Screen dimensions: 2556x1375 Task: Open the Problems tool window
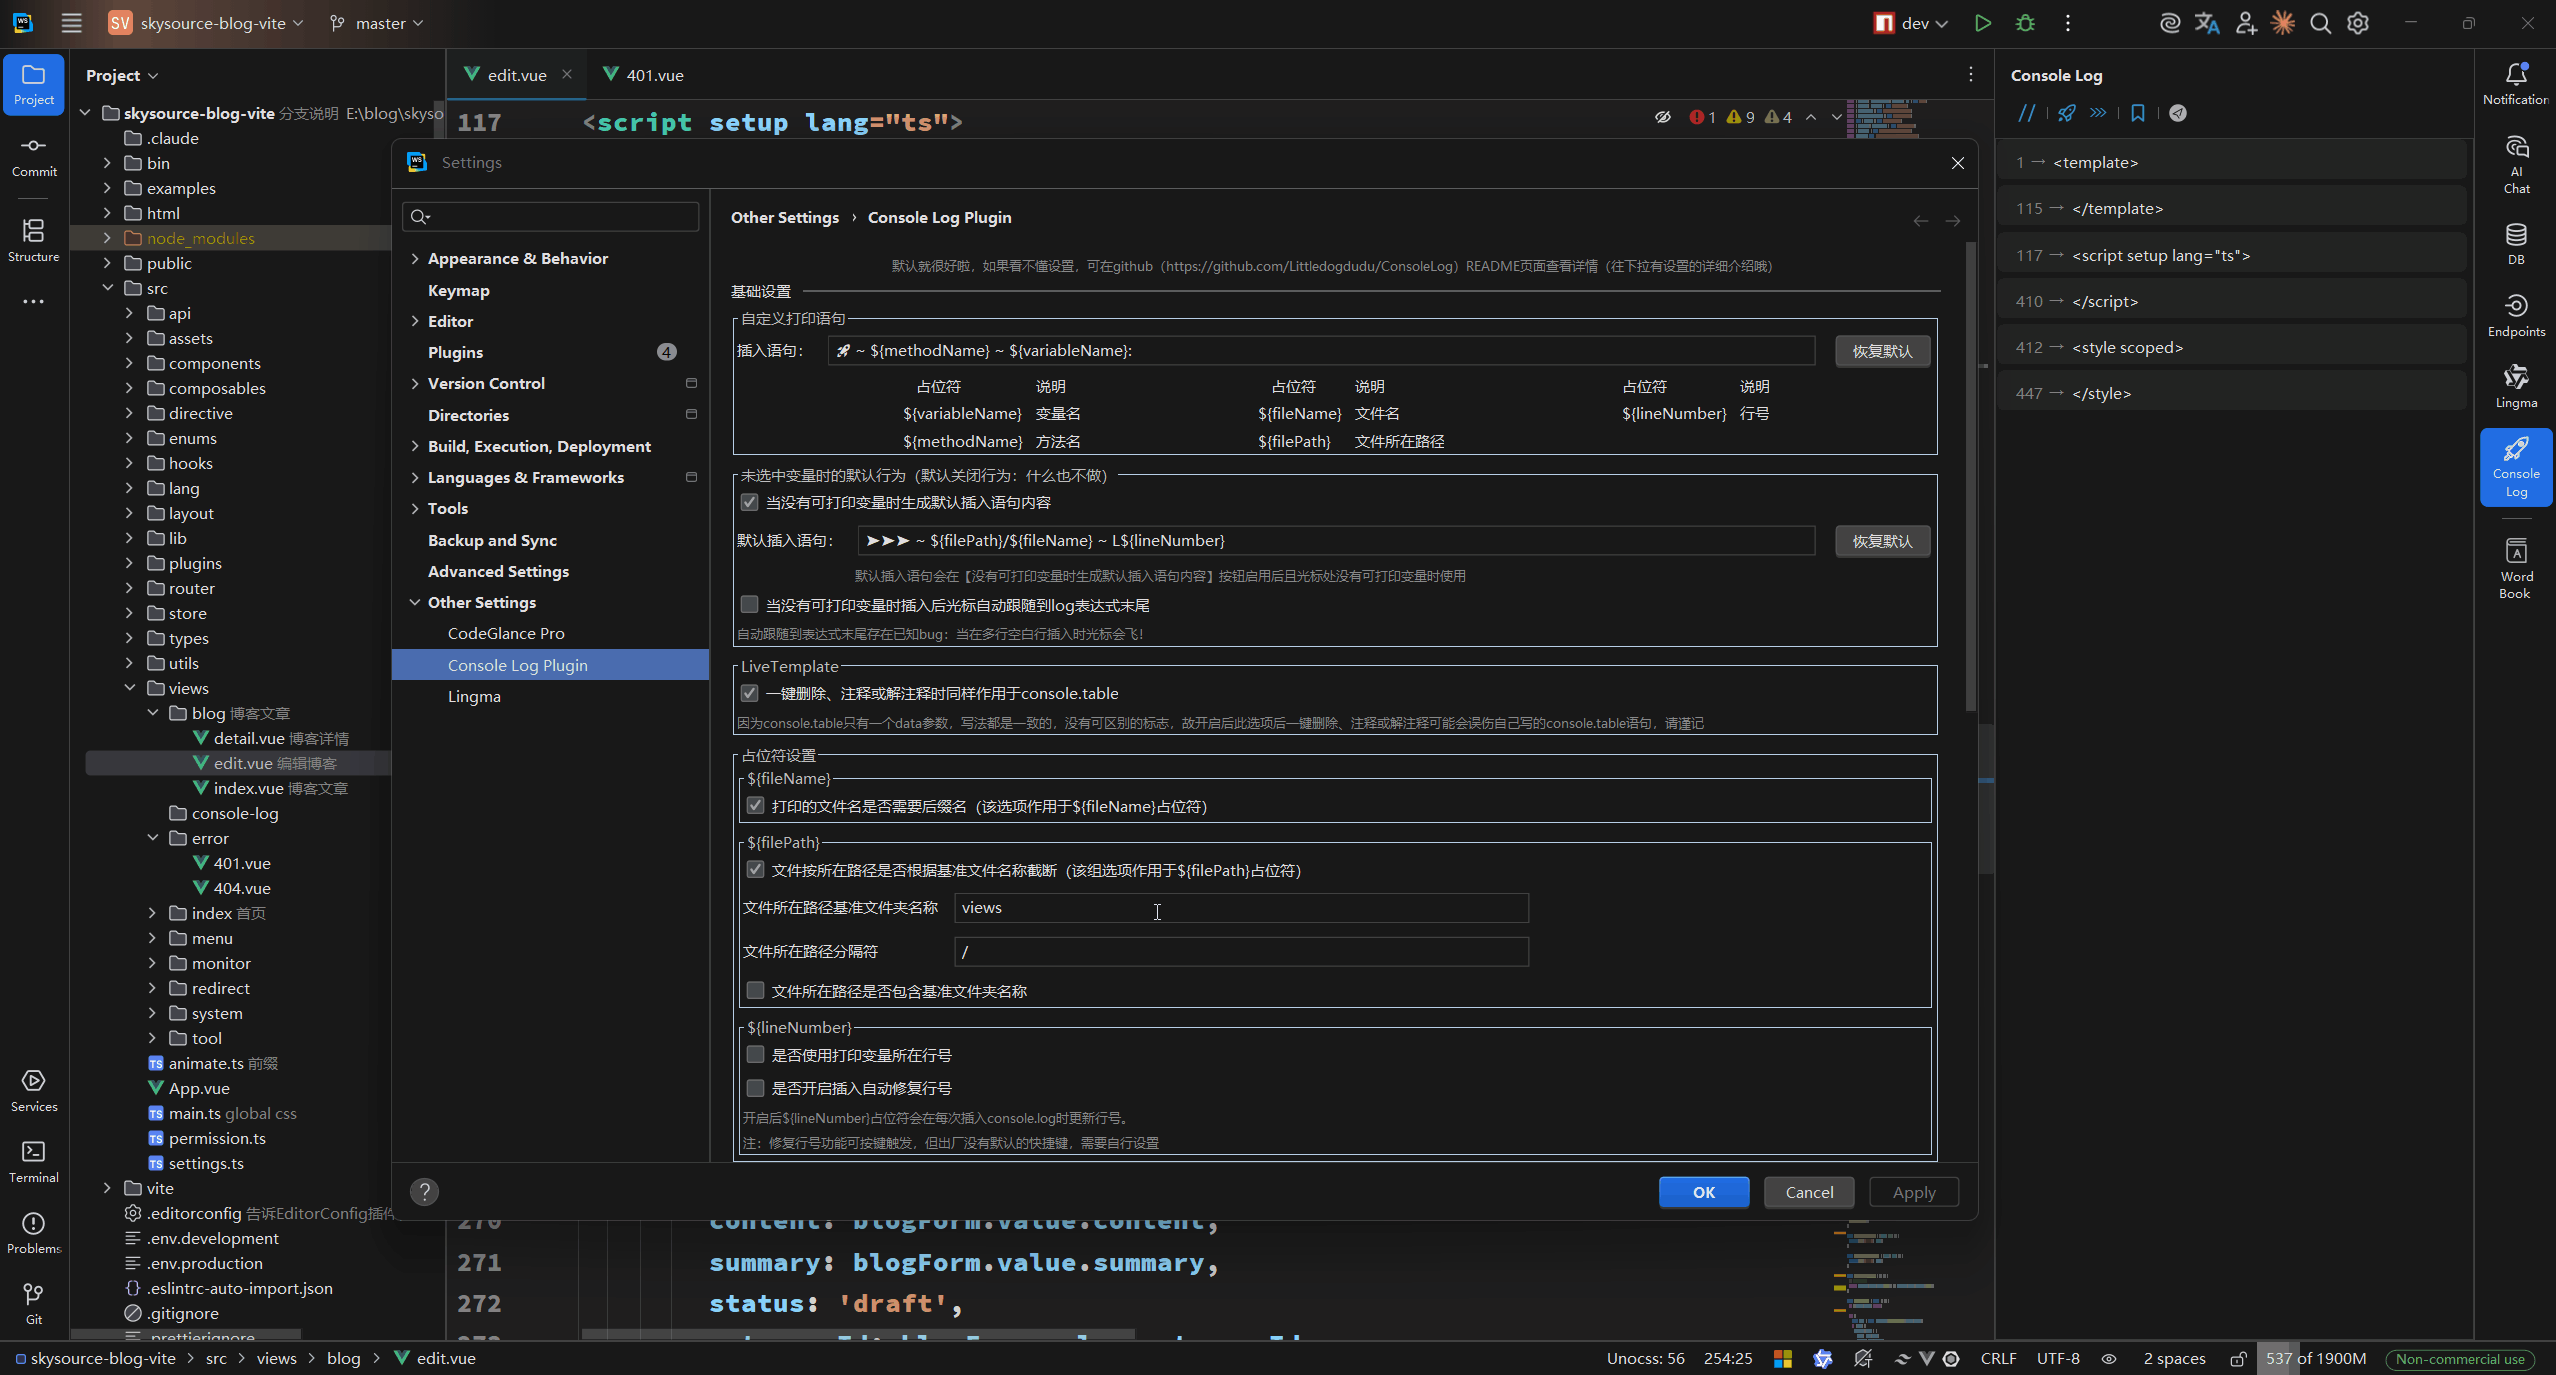tap(34, 1233)
